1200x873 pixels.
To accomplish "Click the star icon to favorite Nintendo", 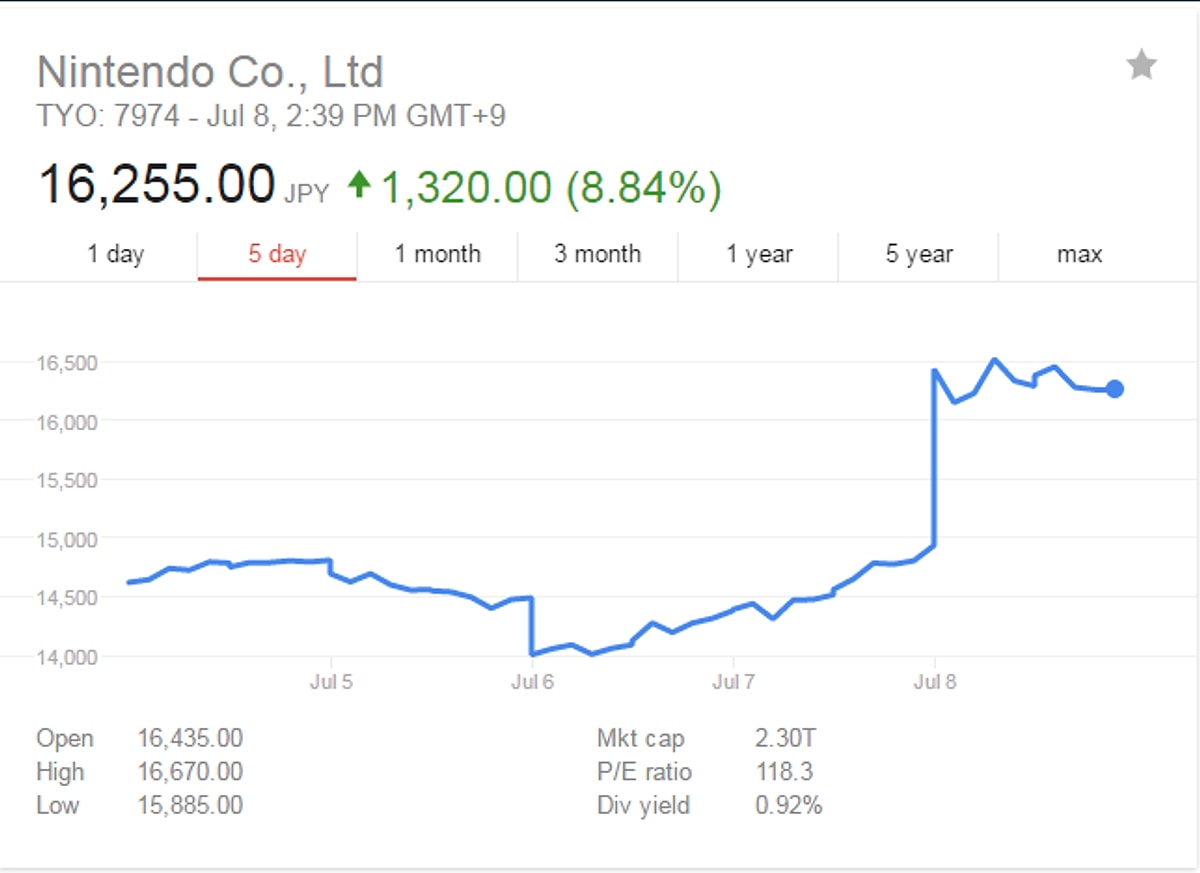I will coord(1141,66).
